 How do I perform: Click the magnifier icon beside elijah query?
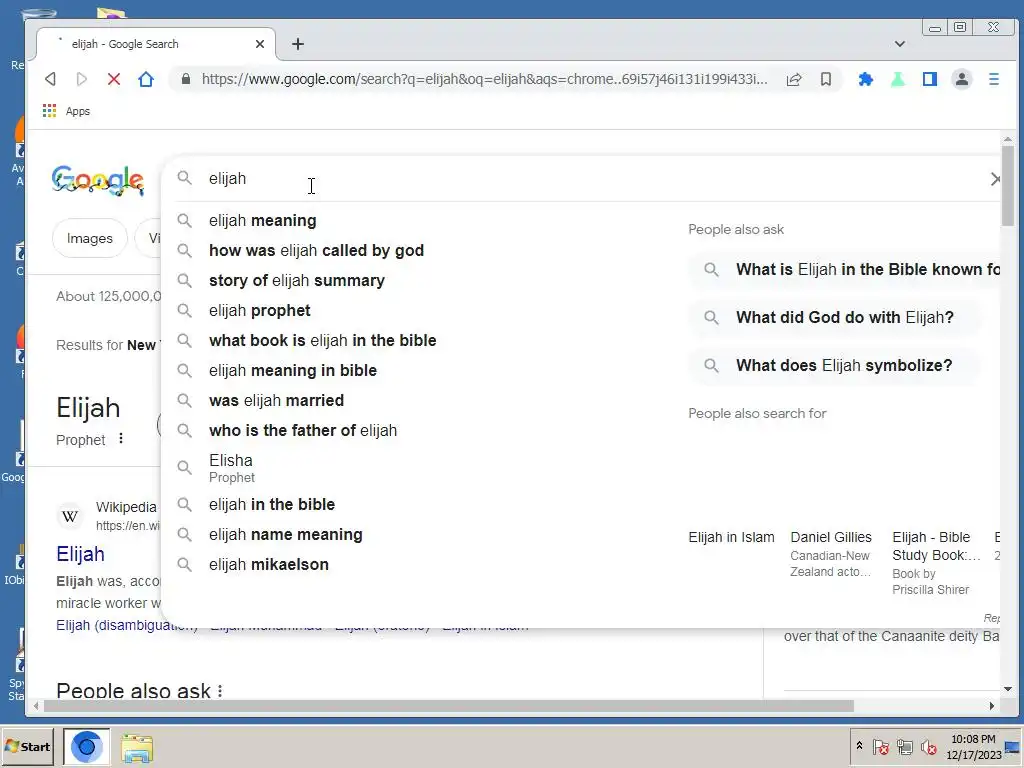click(185, 178)
